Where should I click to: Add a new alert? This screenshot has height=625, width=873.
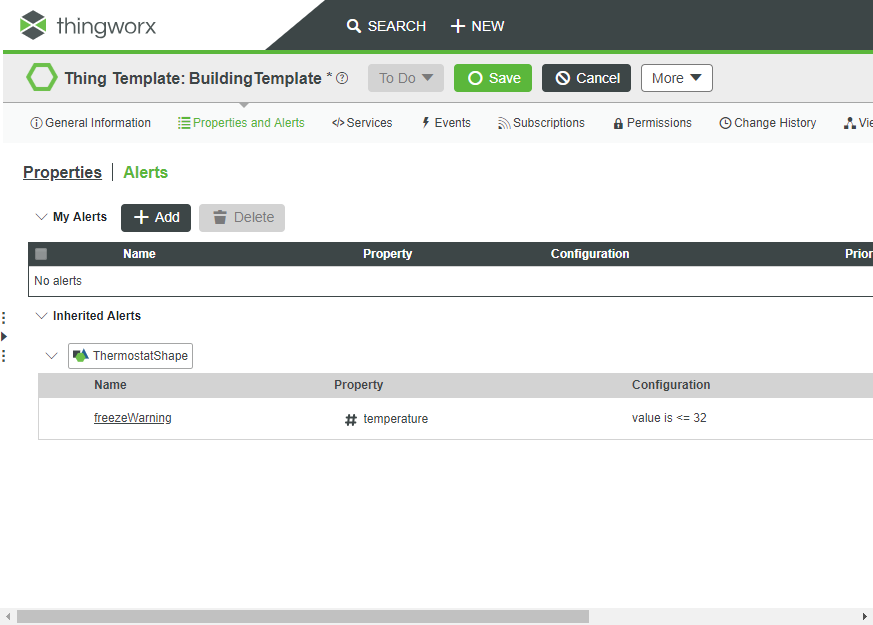pyautogui.click(x=156, y=217)
